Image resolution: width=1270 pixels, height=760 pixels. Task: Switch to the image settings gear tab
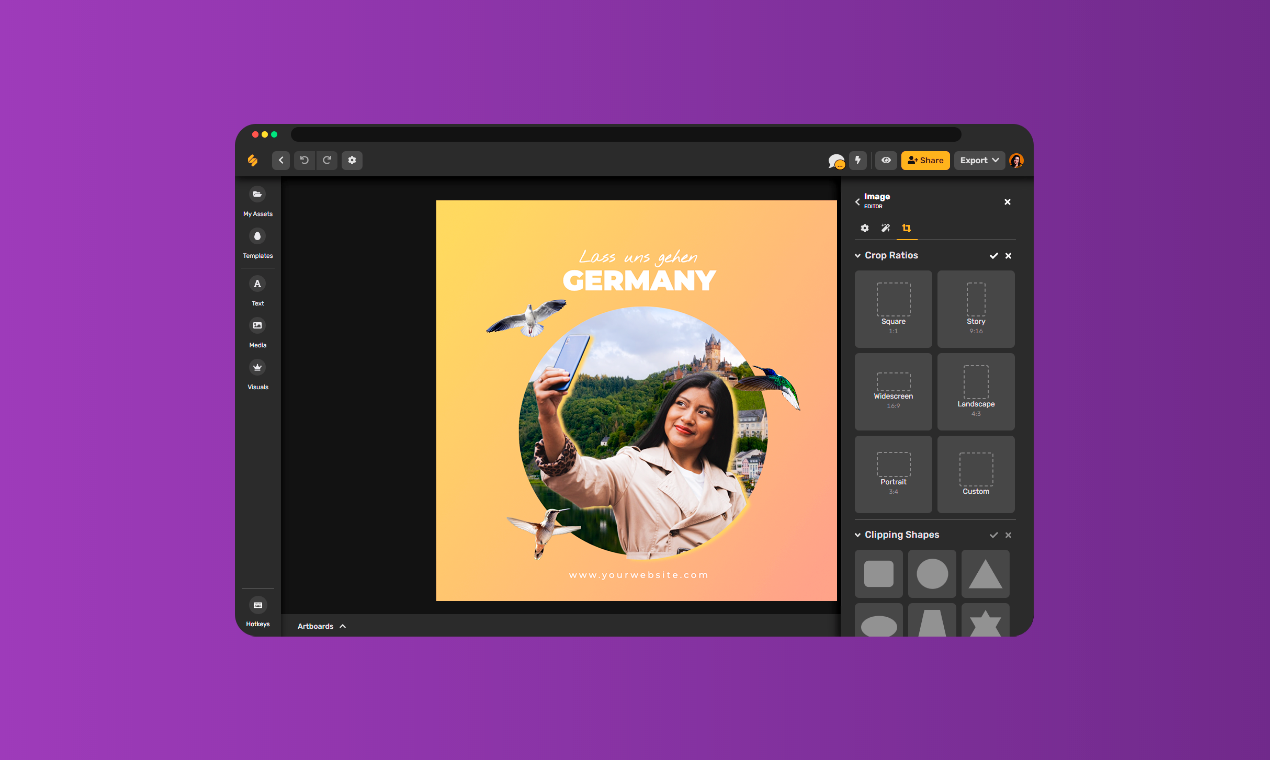pos(865,228)
